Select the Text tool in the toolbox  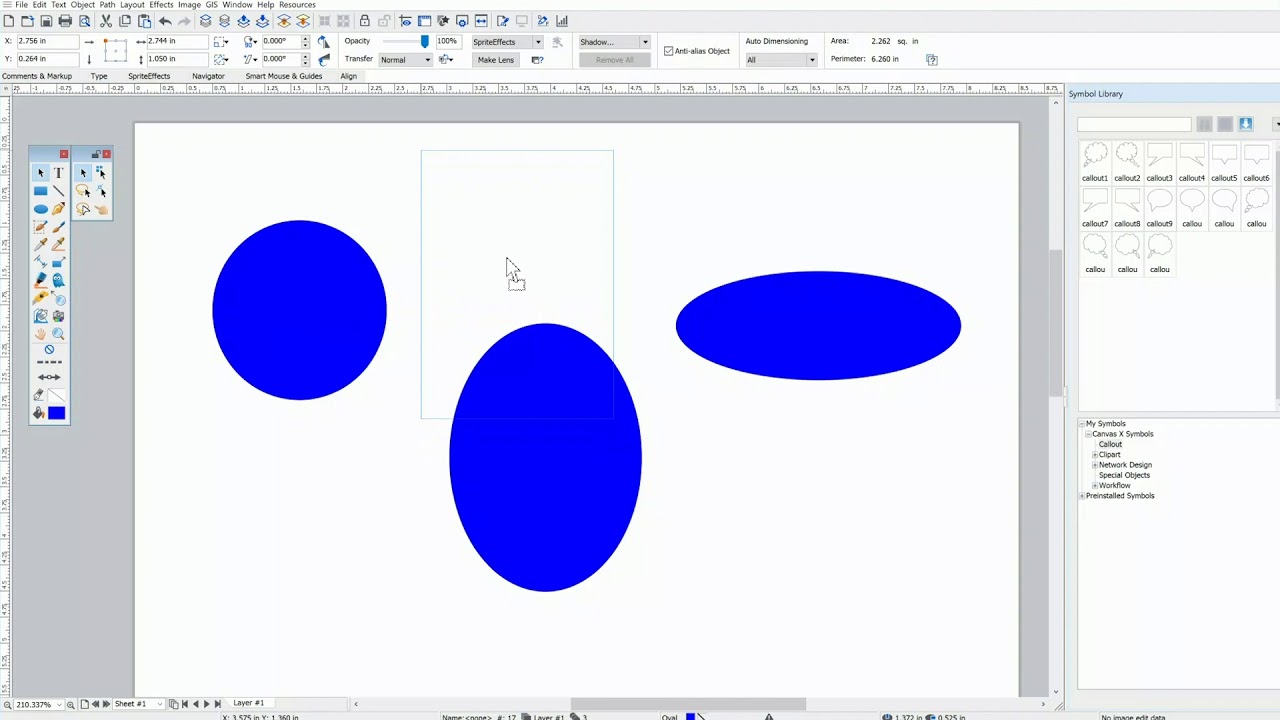(x=58, y=172)
